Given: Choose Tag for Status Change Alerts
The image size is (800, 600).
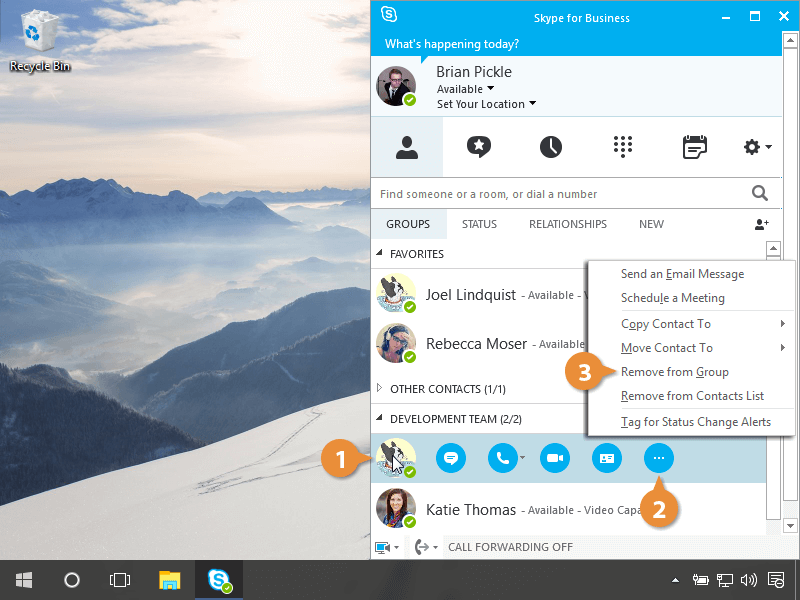Looking at the screenshot, I should pos(695,422).
